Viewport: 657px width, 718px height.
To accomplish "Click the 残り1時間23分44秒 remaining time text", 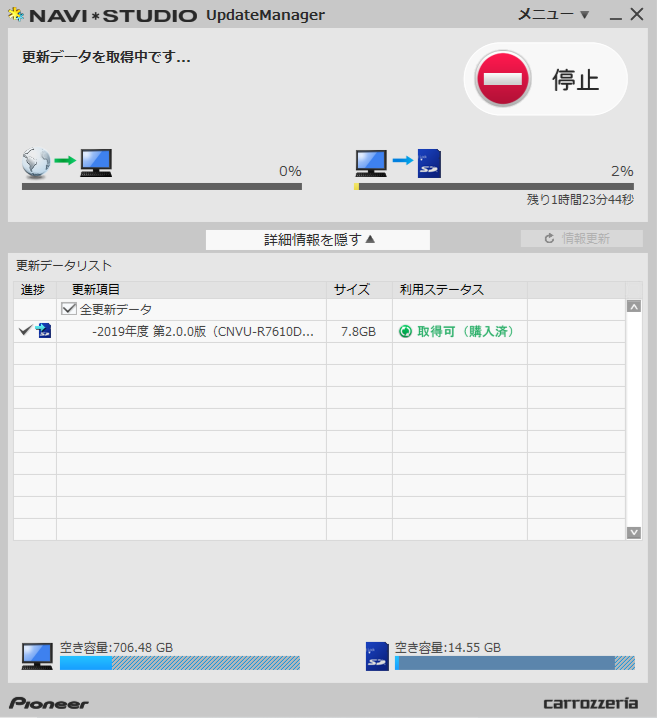I will (x=580, y=200).
